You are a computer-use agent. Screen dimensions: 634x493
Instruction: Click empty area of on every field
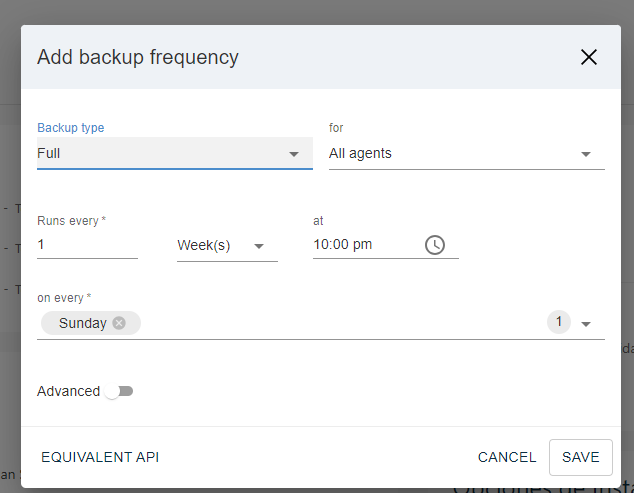point(340,323)
